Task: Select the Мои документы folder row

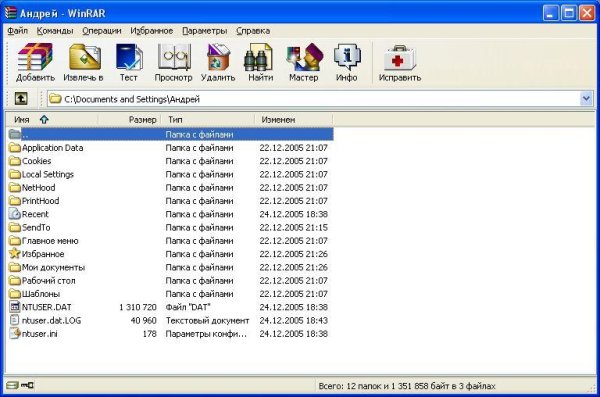Action: click(170, 267)
